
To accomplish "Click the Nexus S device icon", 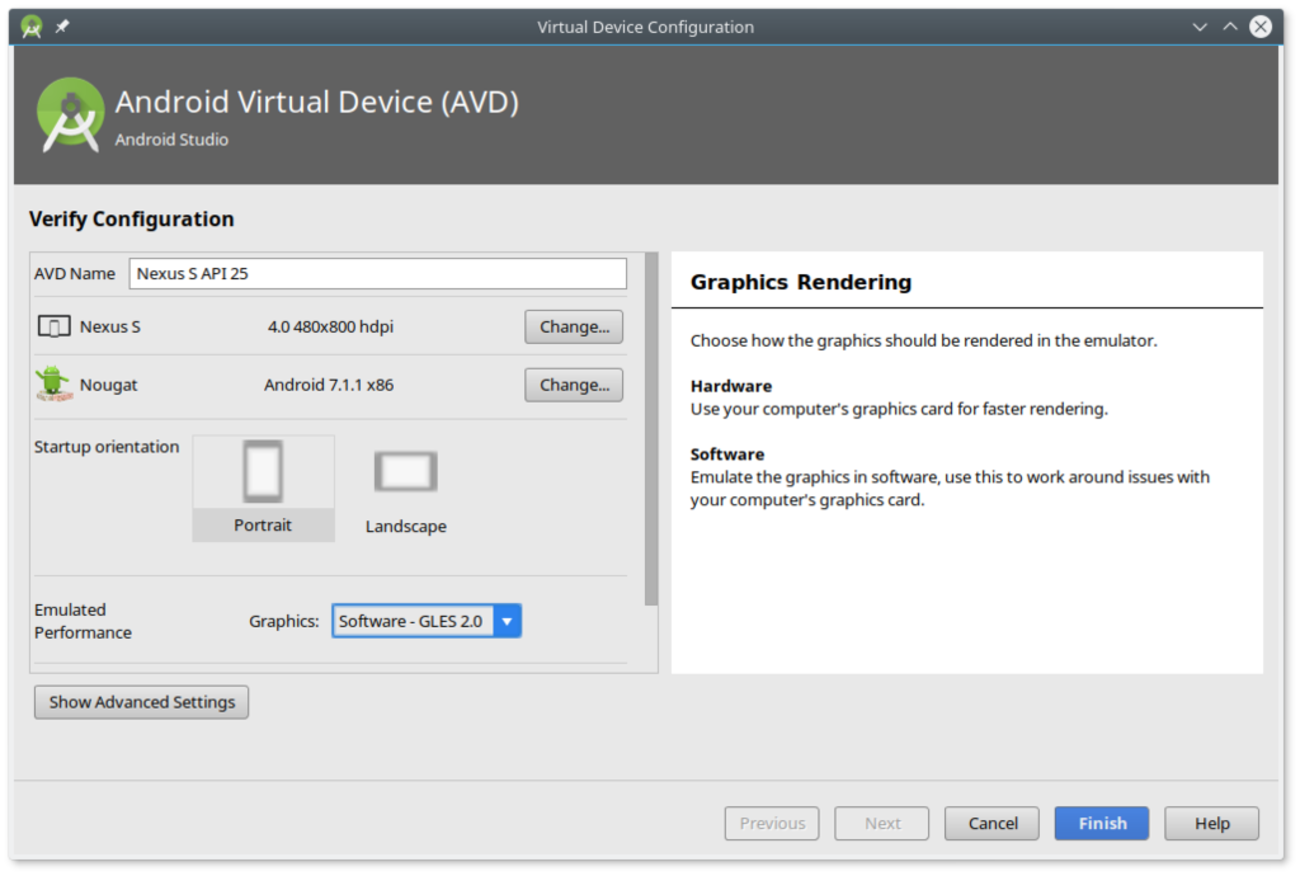I will coord(54,326).
